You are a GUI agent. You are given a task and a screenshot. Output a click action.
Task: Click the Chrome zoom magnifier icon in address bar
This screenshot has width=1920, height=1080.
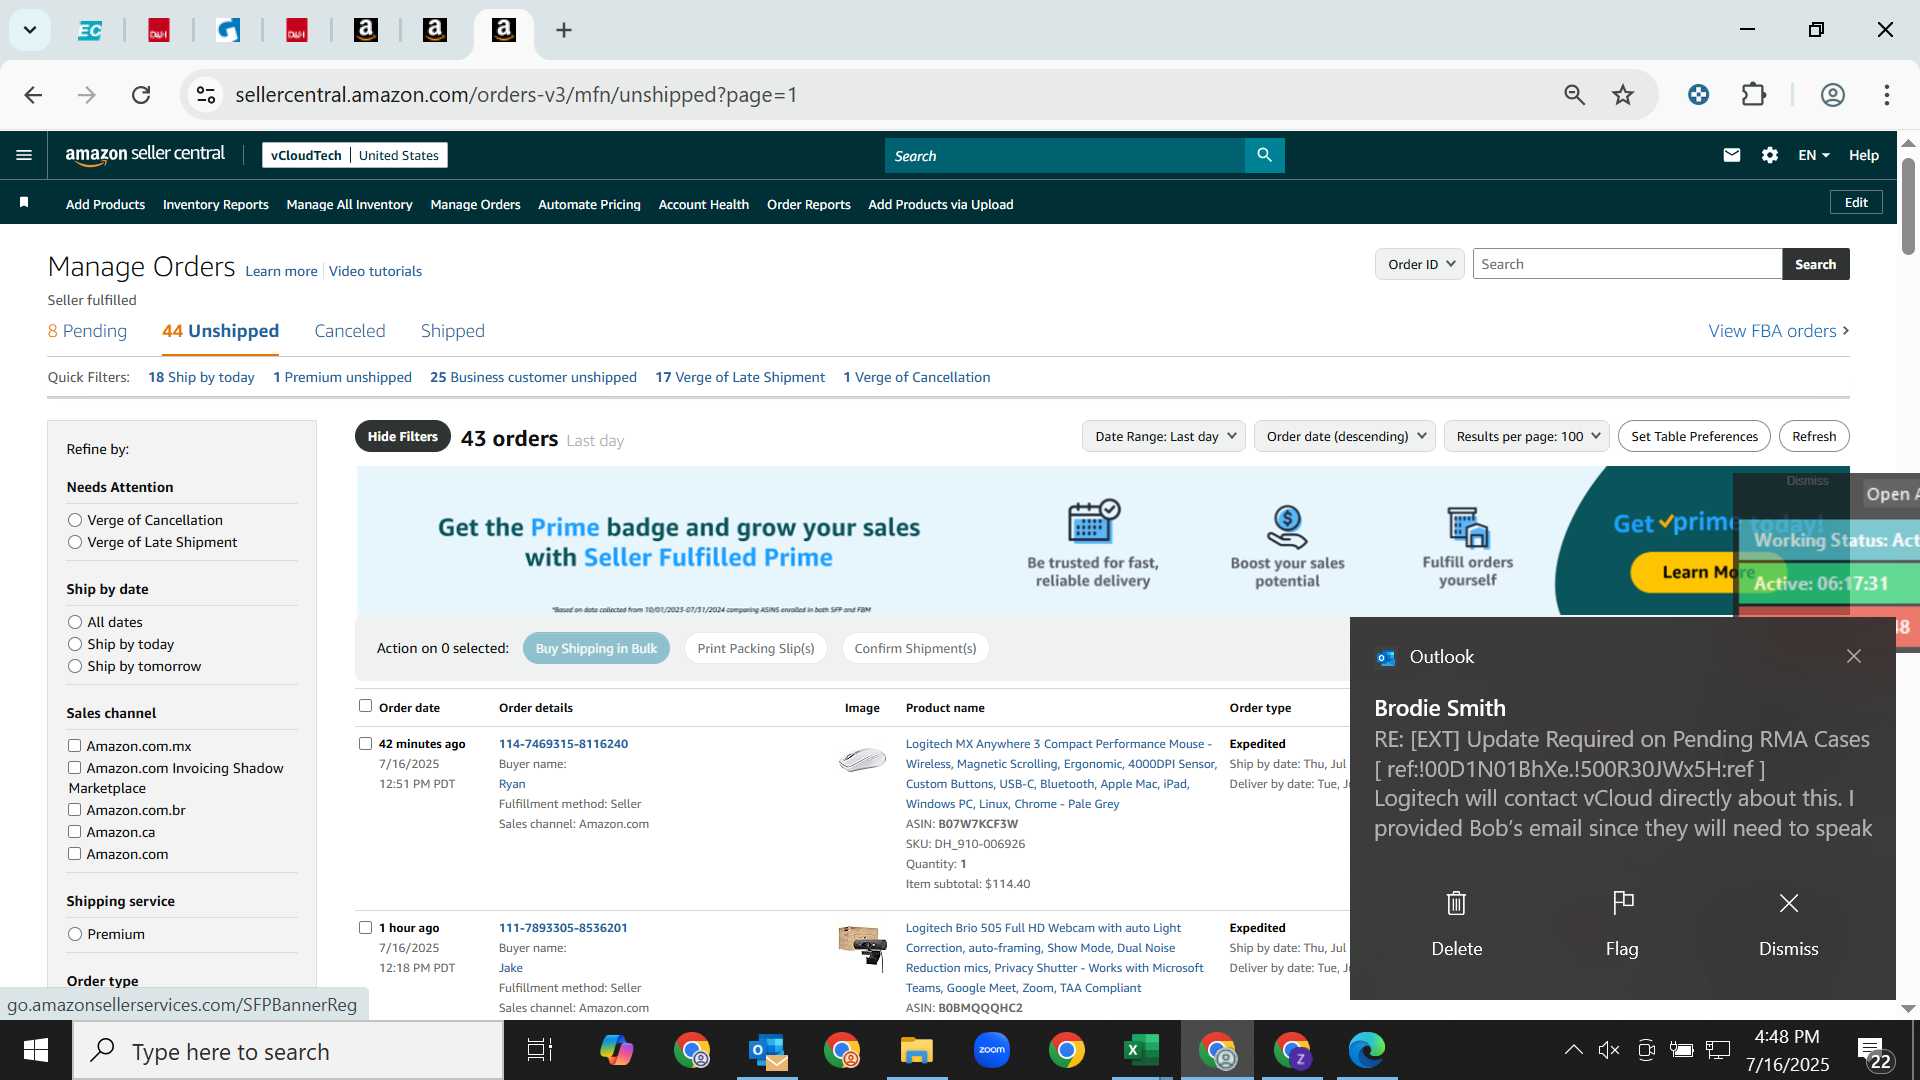tap(1574, 95)
